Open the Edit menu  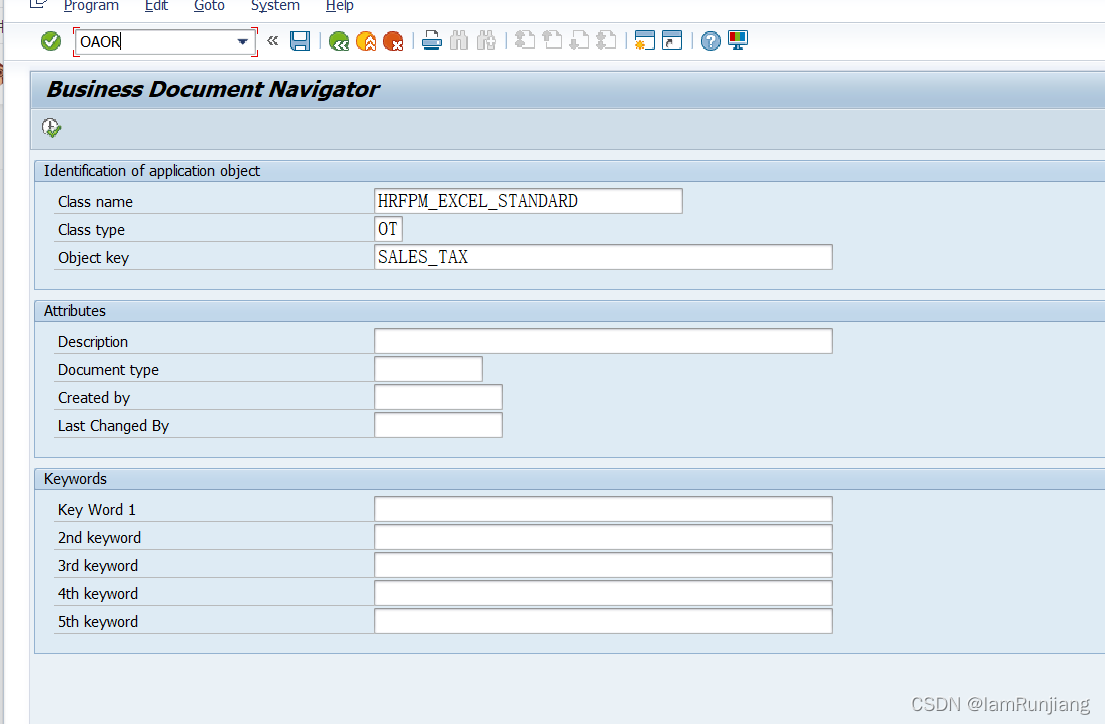156,6
